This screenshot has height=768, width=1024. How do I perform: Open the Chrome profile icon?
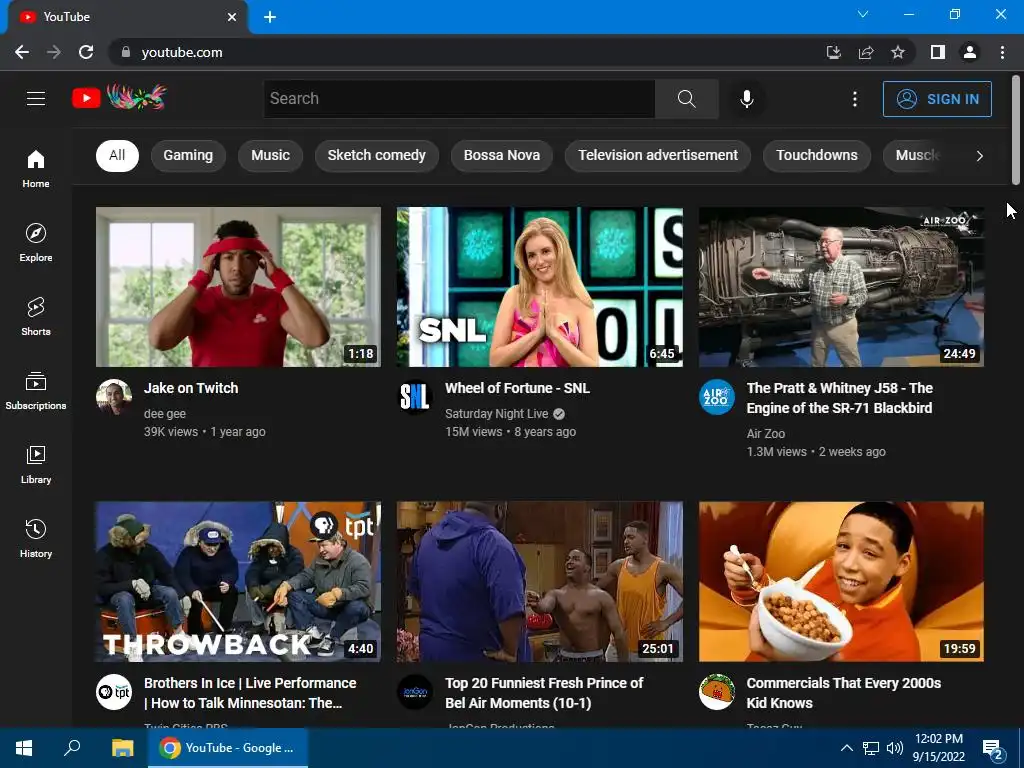(970, 52)
